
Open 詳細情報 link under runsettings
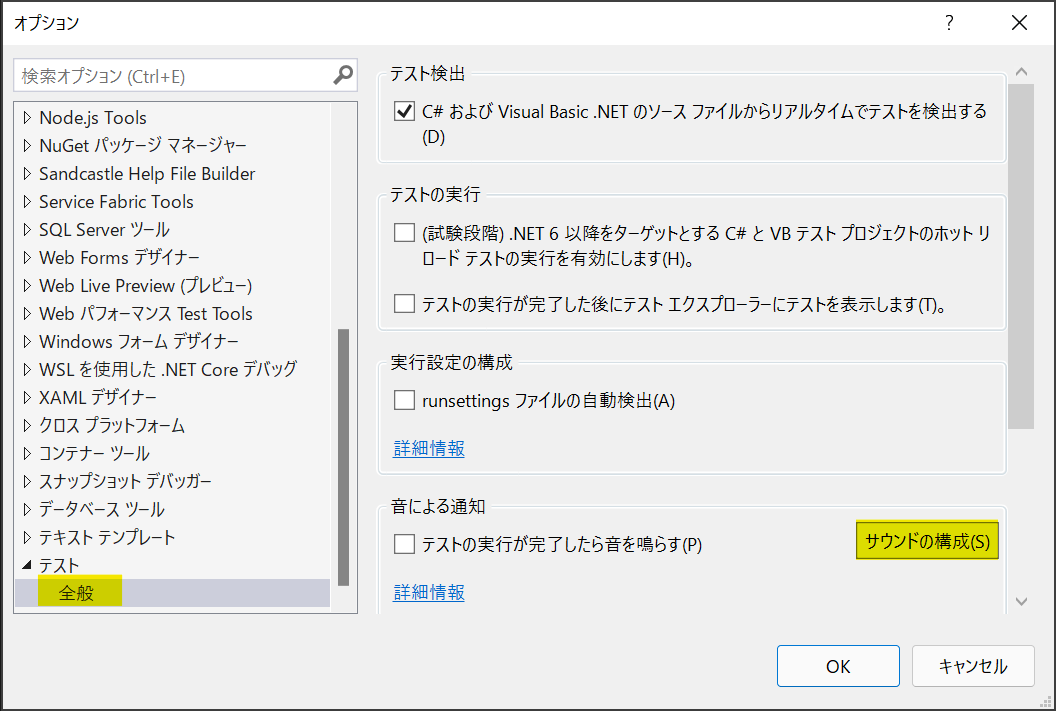429,448
